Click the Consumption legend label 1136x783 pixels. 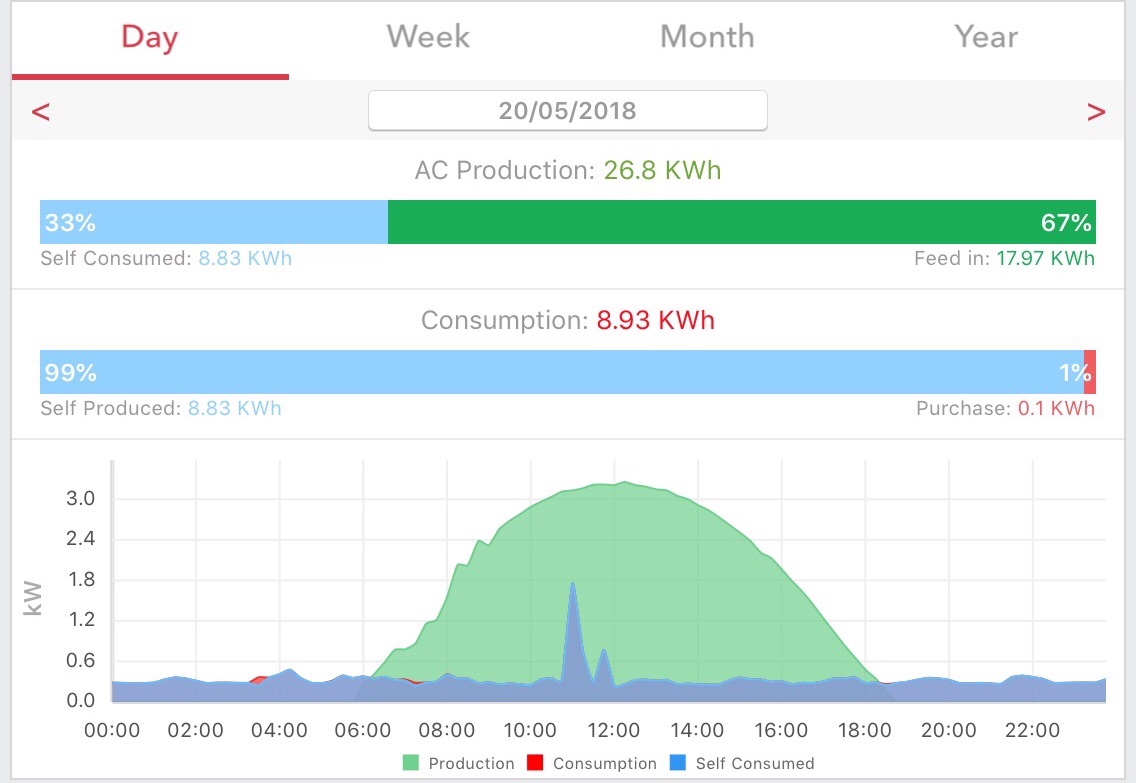[x=604, y=763]
